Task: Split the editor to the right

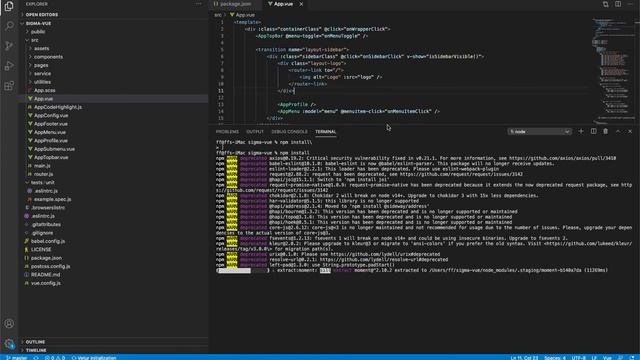Action: (618, 4)
